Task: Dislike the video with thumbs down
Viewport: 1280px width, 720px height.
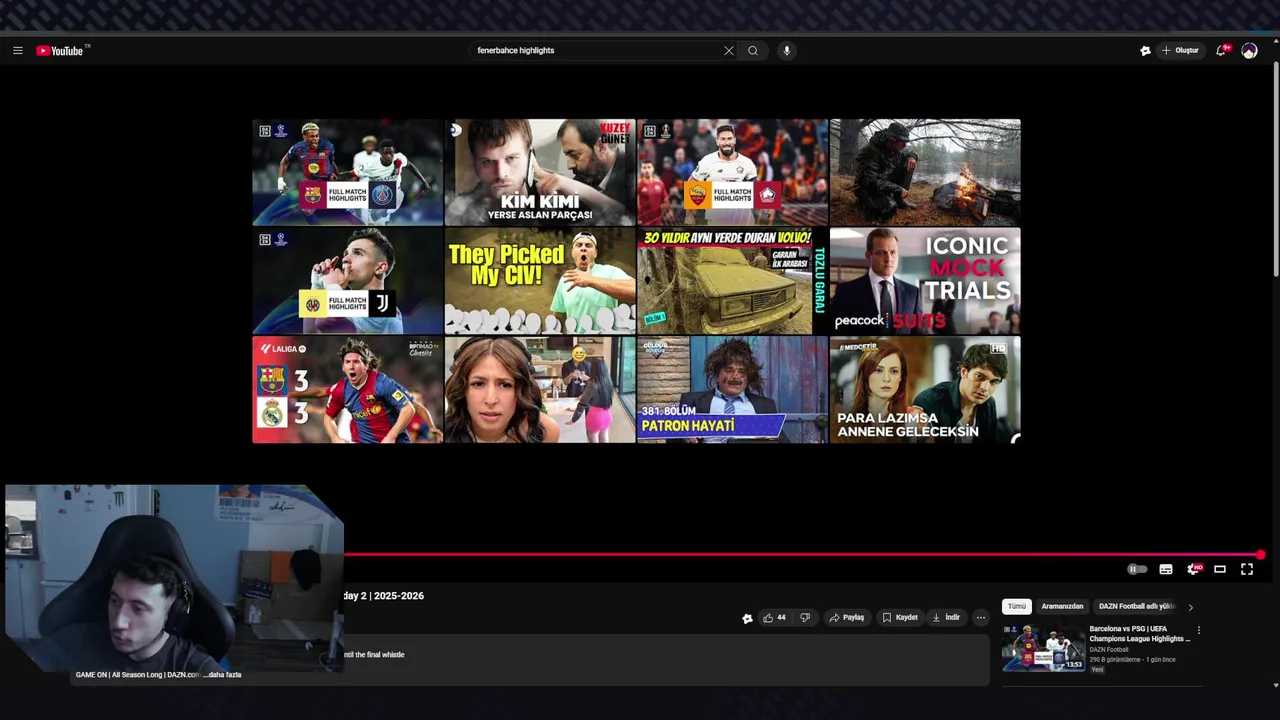Action: 805,618
